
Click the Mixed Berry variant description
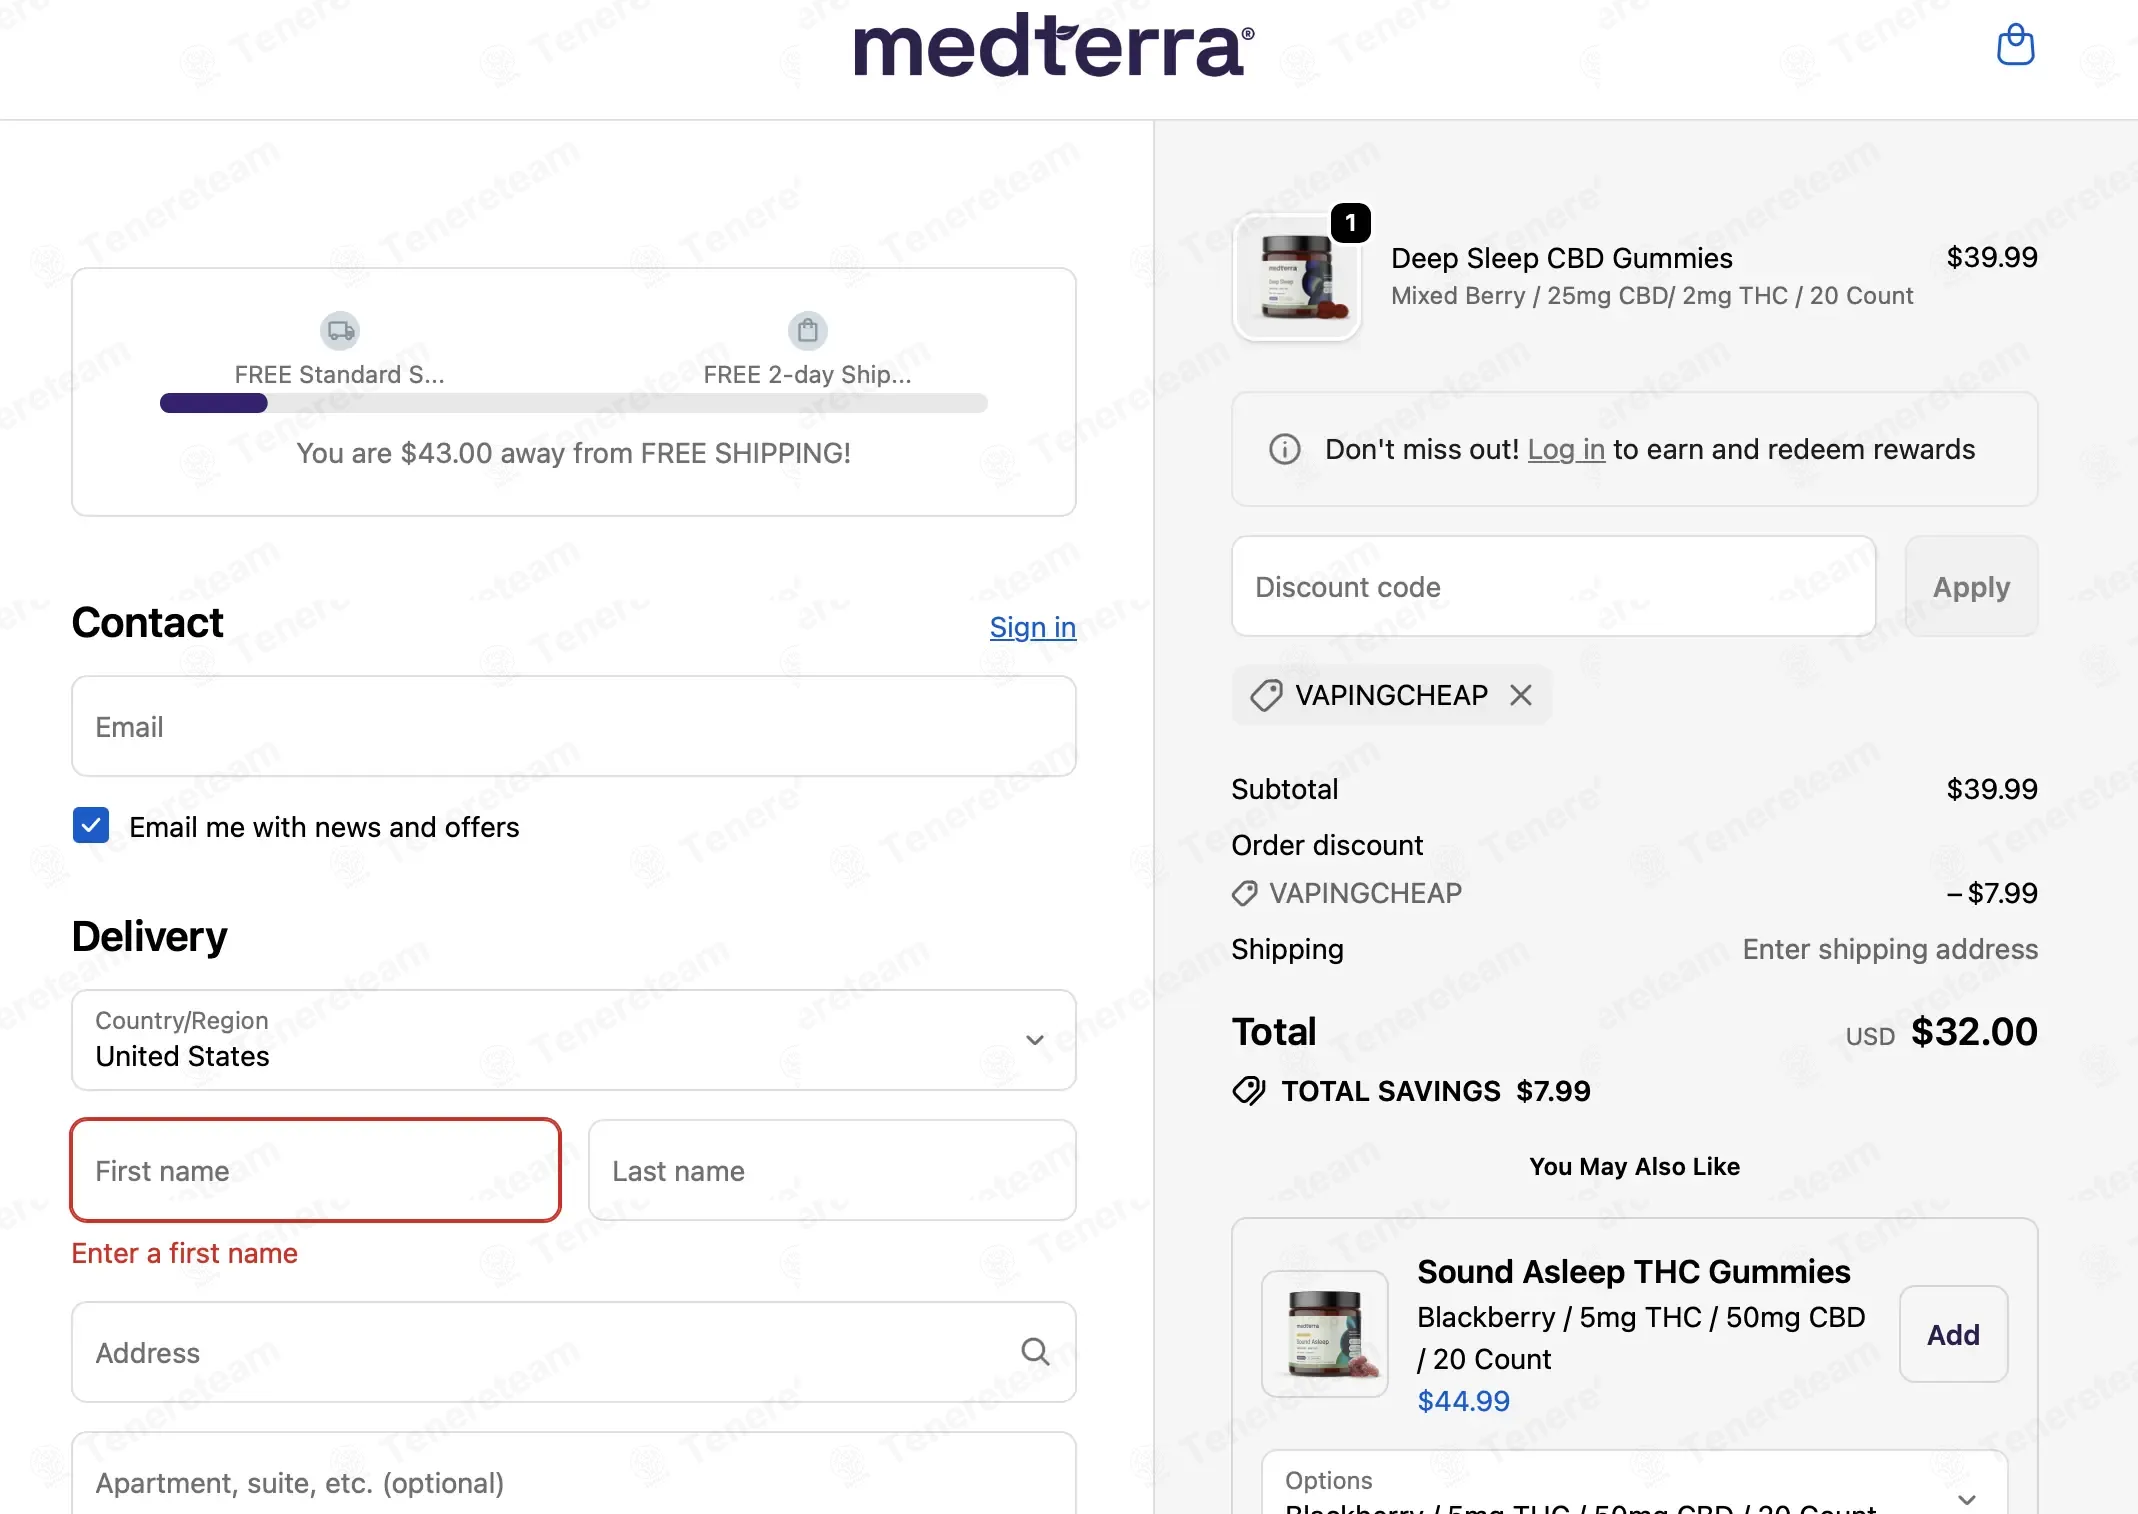click(1652, 296)
